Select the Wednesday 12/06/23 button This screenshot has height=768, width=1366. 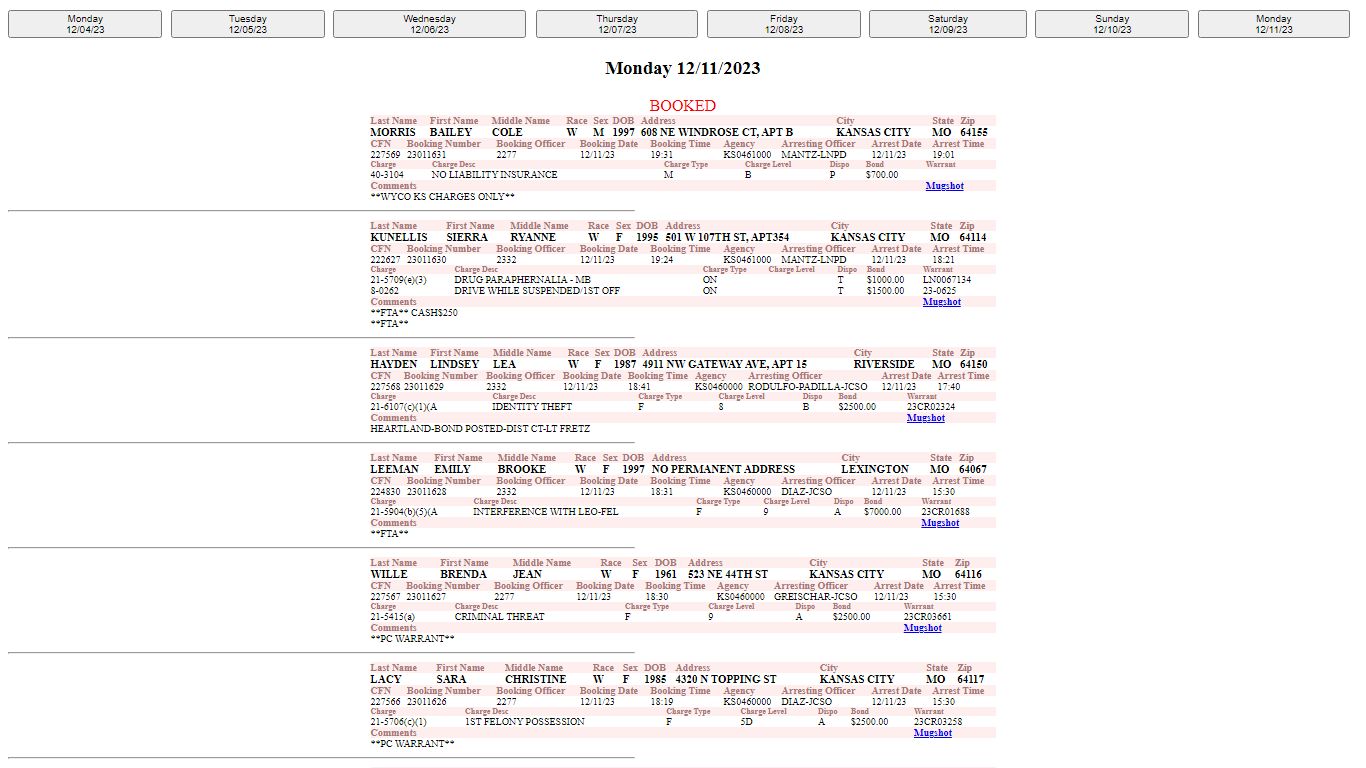click(x=430, y=24)
